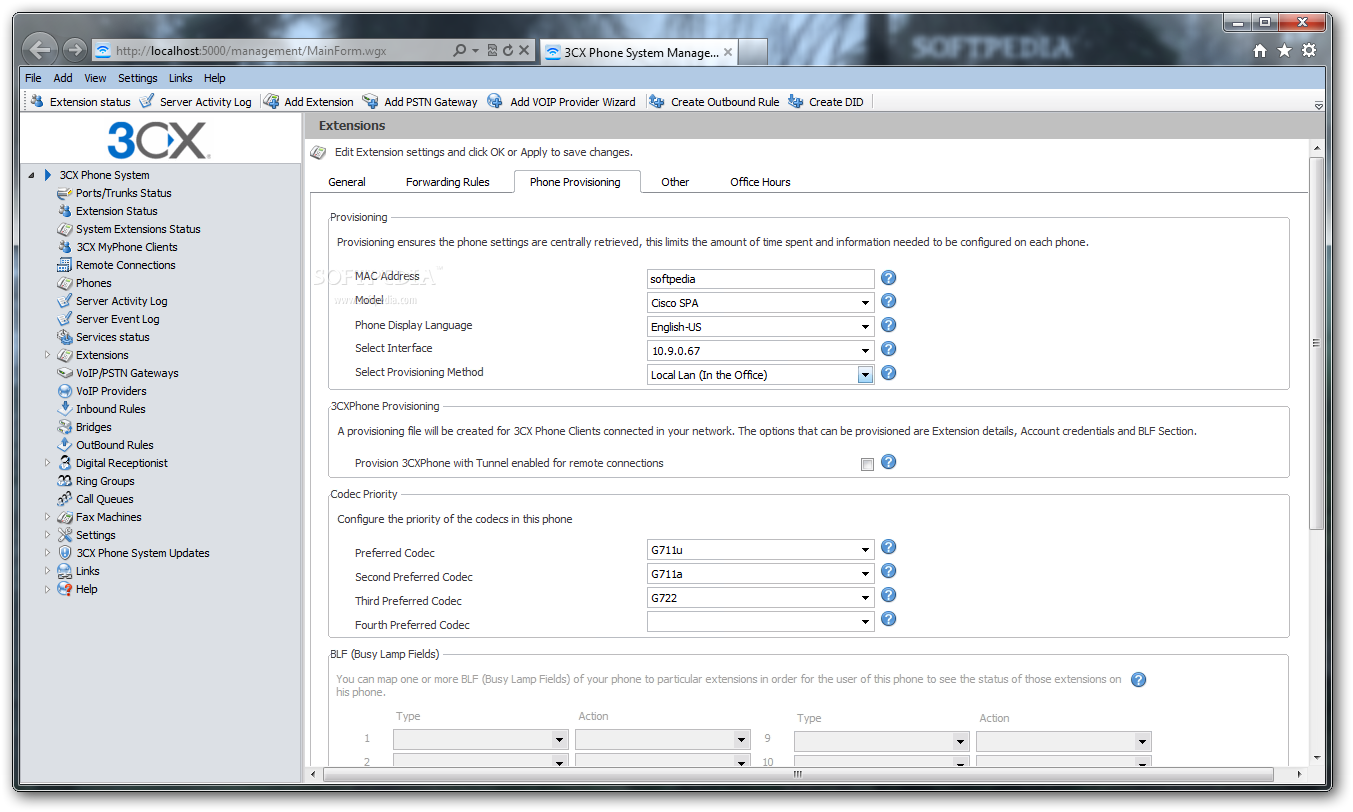The image size is (1353, 812).
Task: Open Select Interface dropdown 10.9.0.67
Action: [761, 351]
